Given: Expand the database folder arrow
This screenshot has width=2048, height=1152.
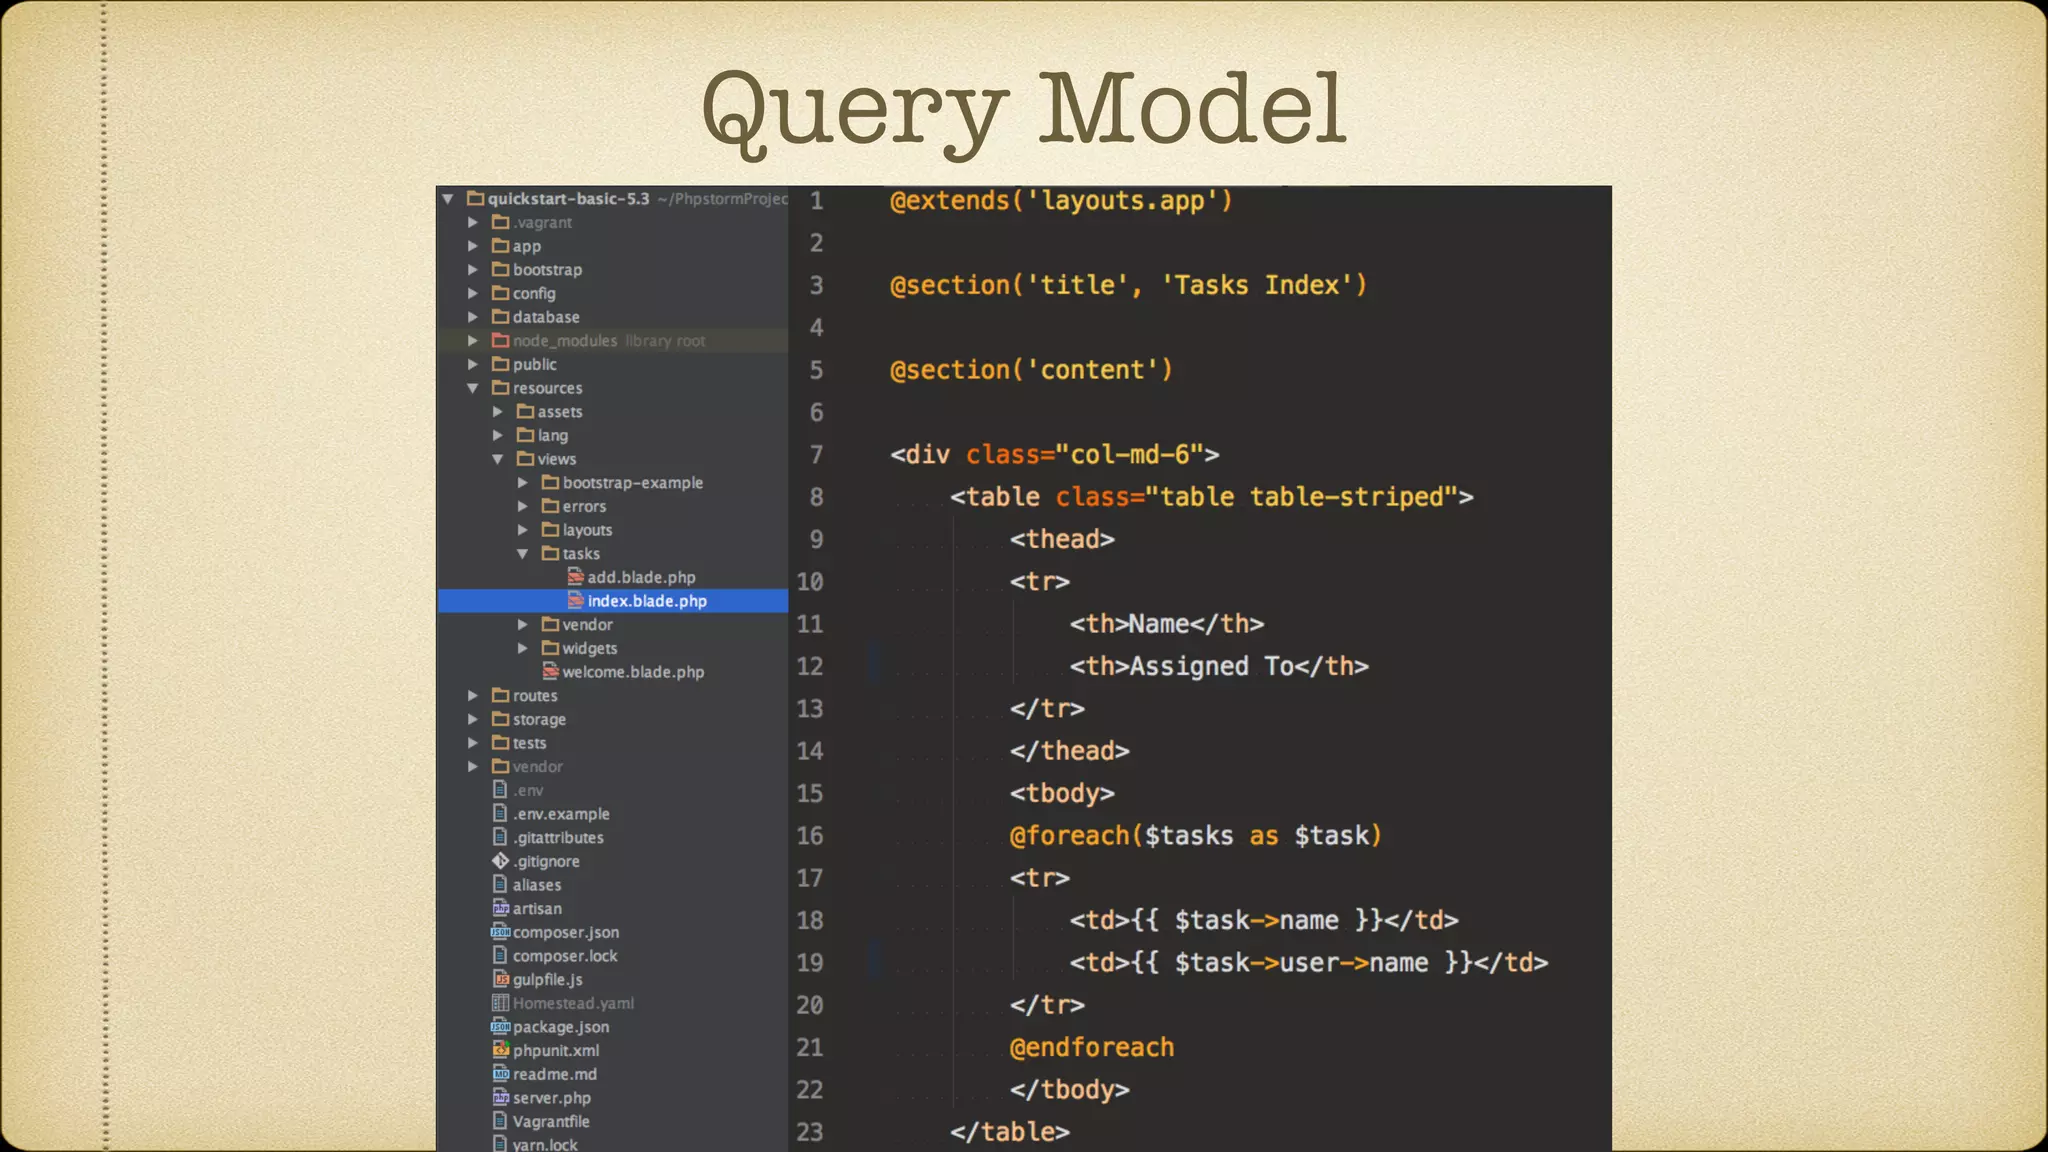Looking at the screenshot, I should point(473,317).
